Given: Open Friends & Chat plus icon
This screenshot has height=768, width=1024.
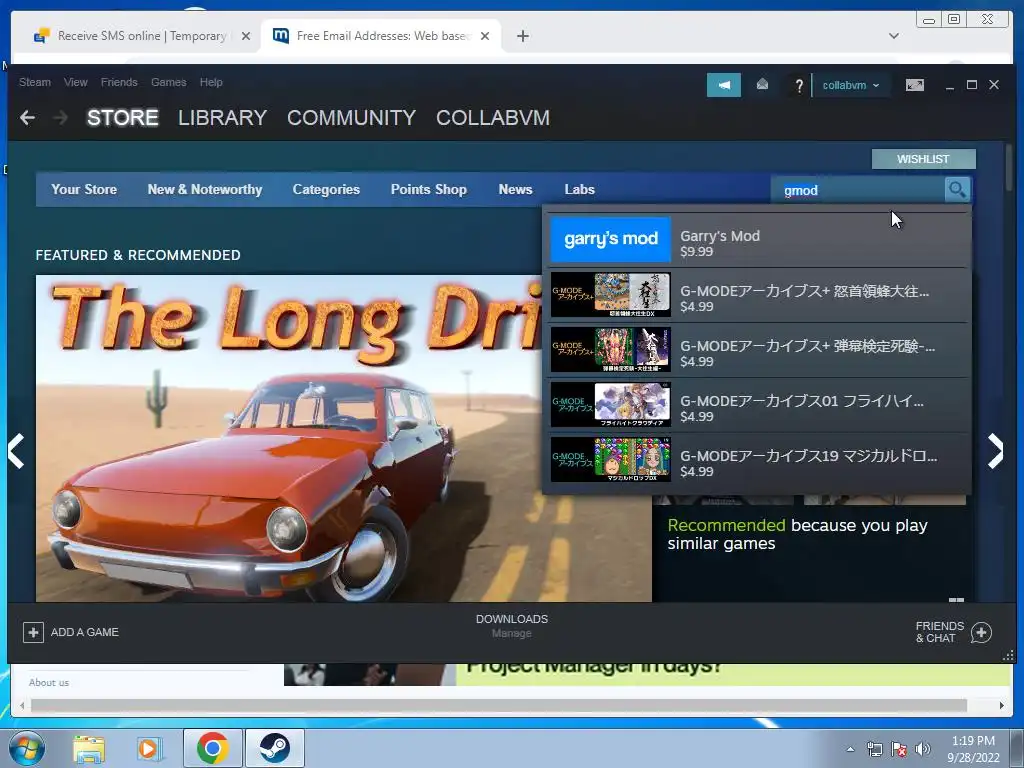Looking at the screenshot, I should [981, 632].
